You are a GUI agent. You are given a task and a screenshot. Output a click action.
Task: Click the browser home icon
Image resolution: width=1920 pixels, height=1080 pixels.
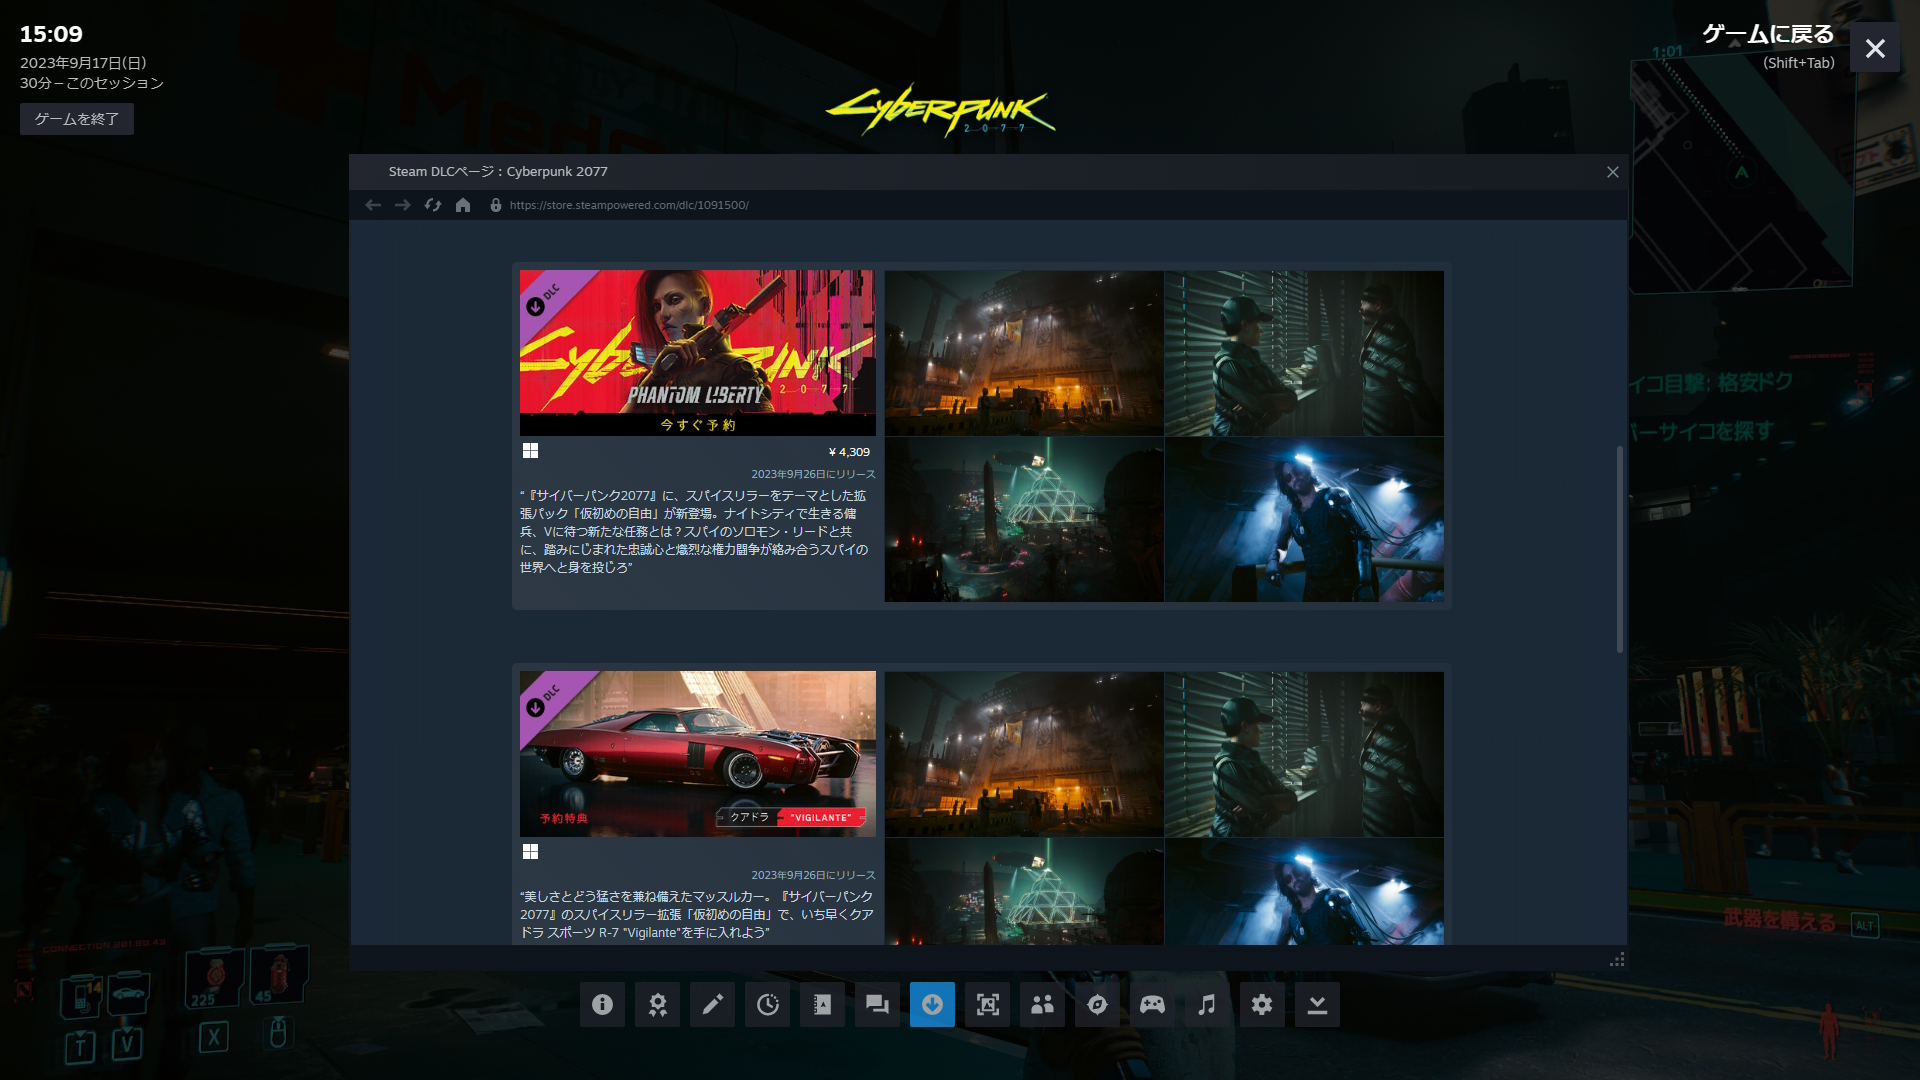(462, 205)
